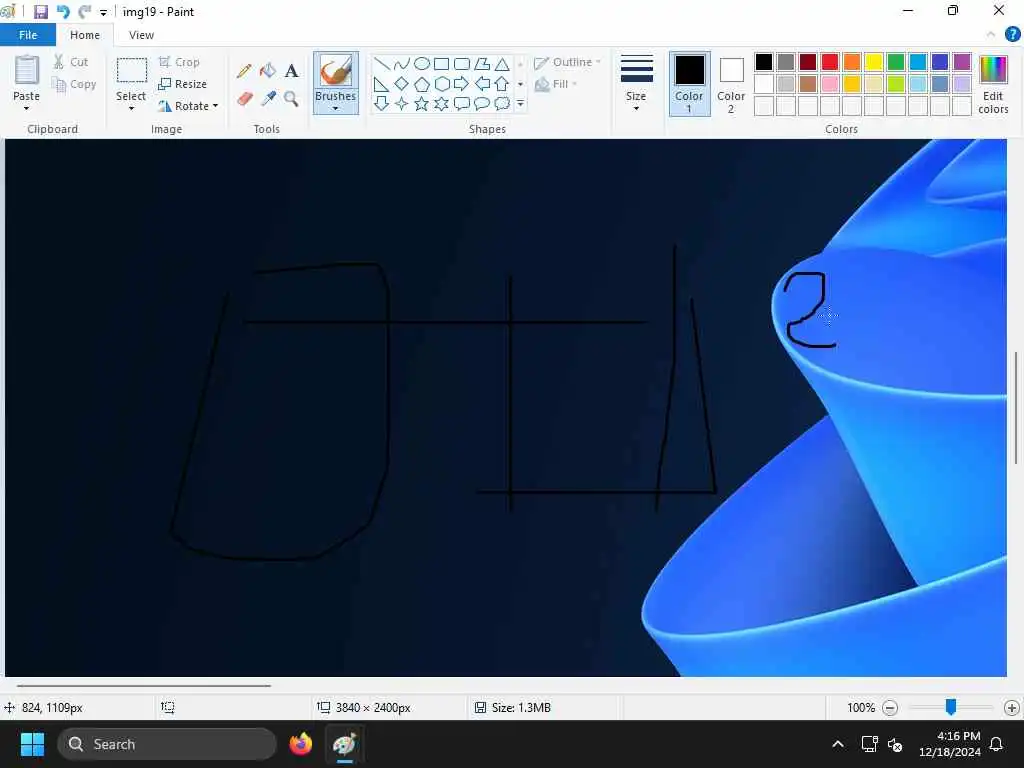Pick the Right arrow shape
The width and height of the screenshot is (1024, 768).
pyautogui.click(x=462, y=84)
